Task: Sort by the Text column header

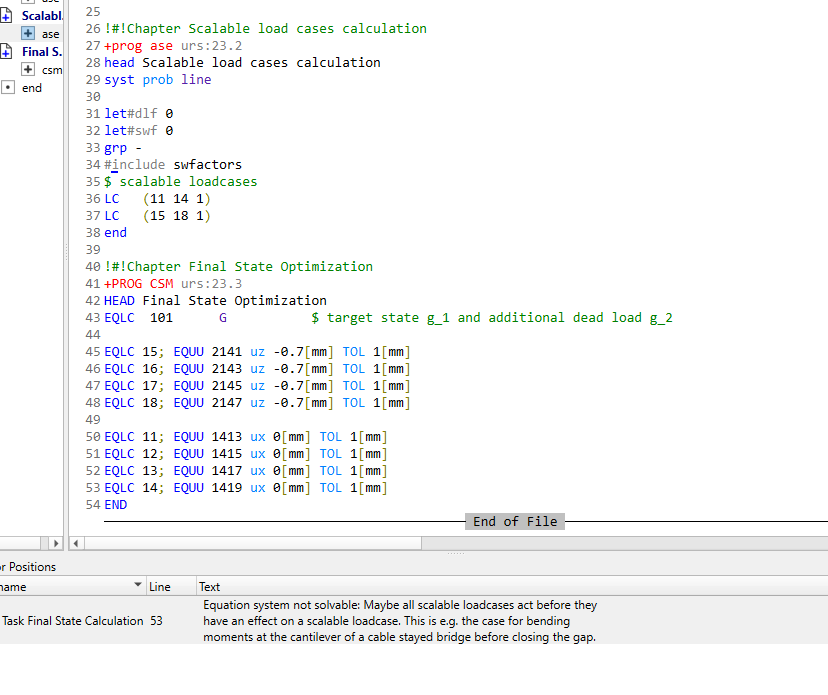Action: pos(209,587)
